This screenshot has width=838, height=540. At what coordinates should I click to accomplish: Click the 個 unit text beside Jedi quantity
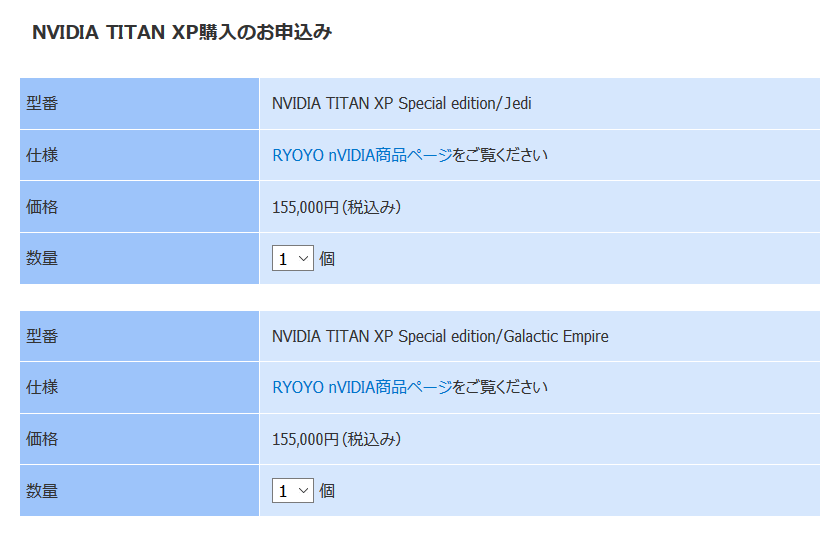(x=327, y=259)
